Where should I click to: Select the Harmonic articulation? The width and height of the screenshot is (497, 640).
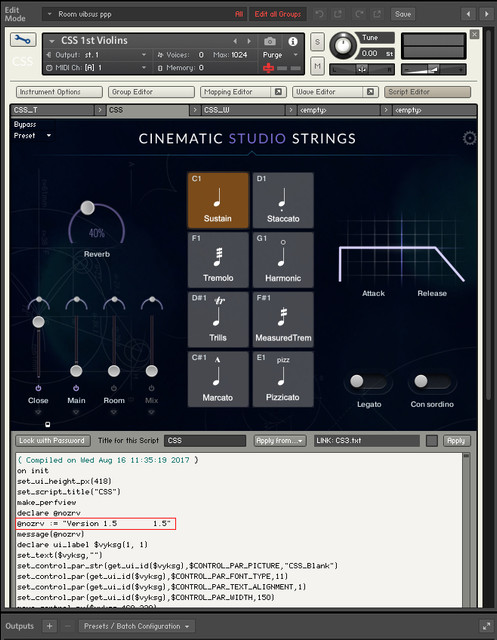tap(283, 260)
